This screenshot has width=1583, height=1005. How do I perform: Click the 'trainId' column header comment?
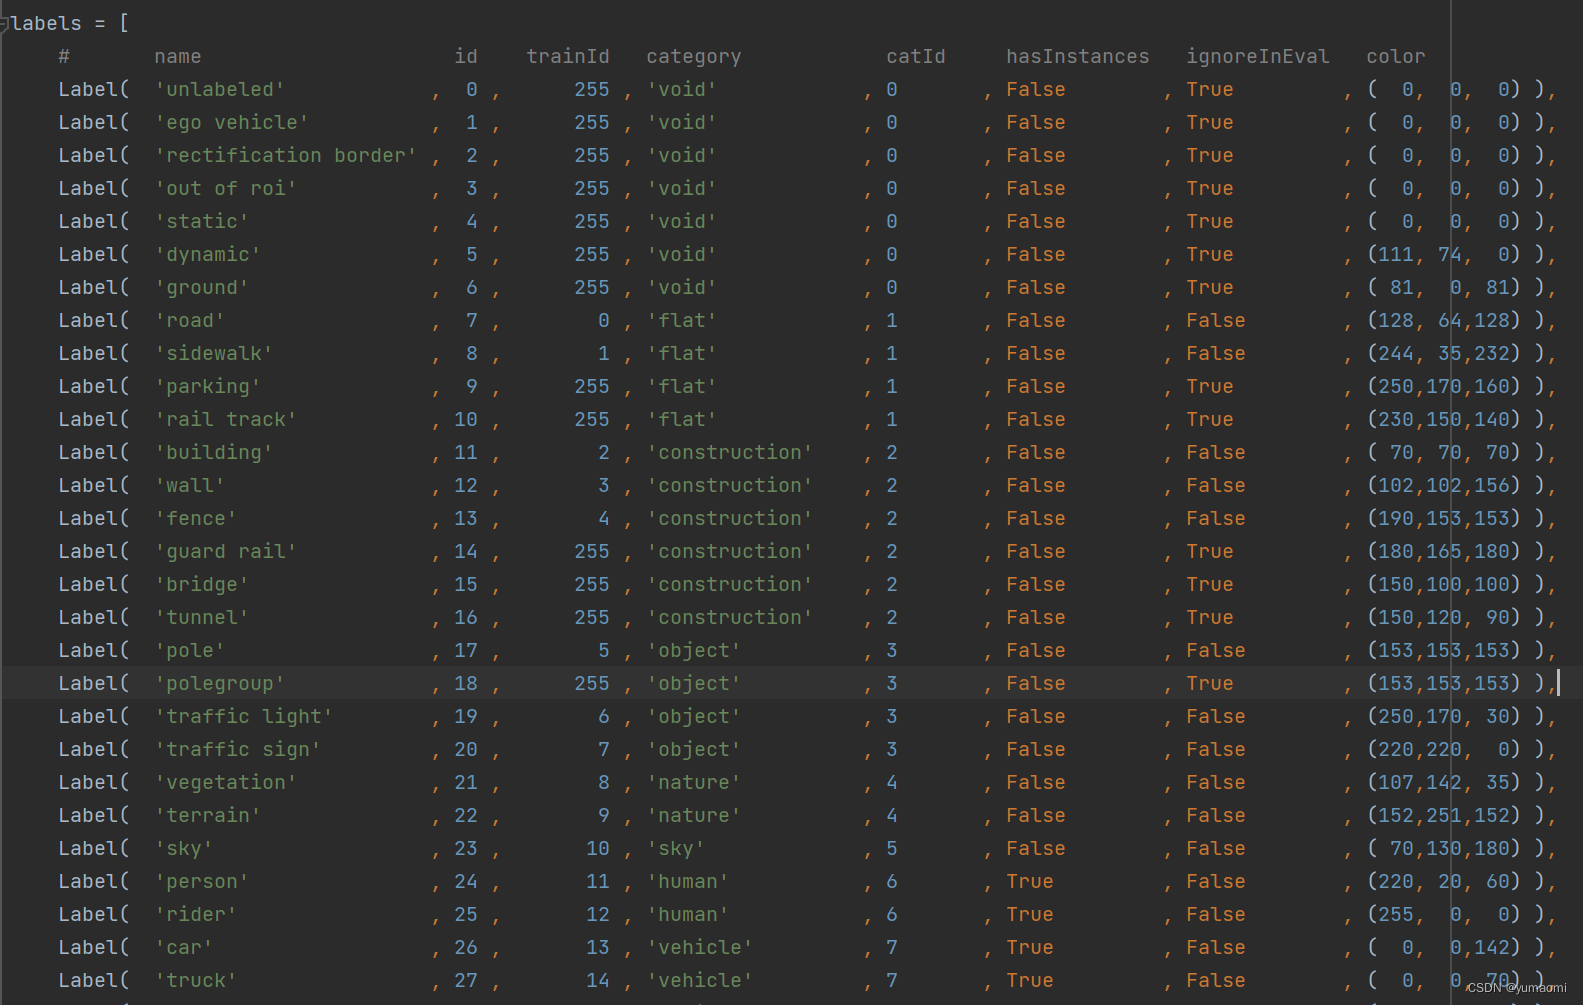(x=568, y=57)
